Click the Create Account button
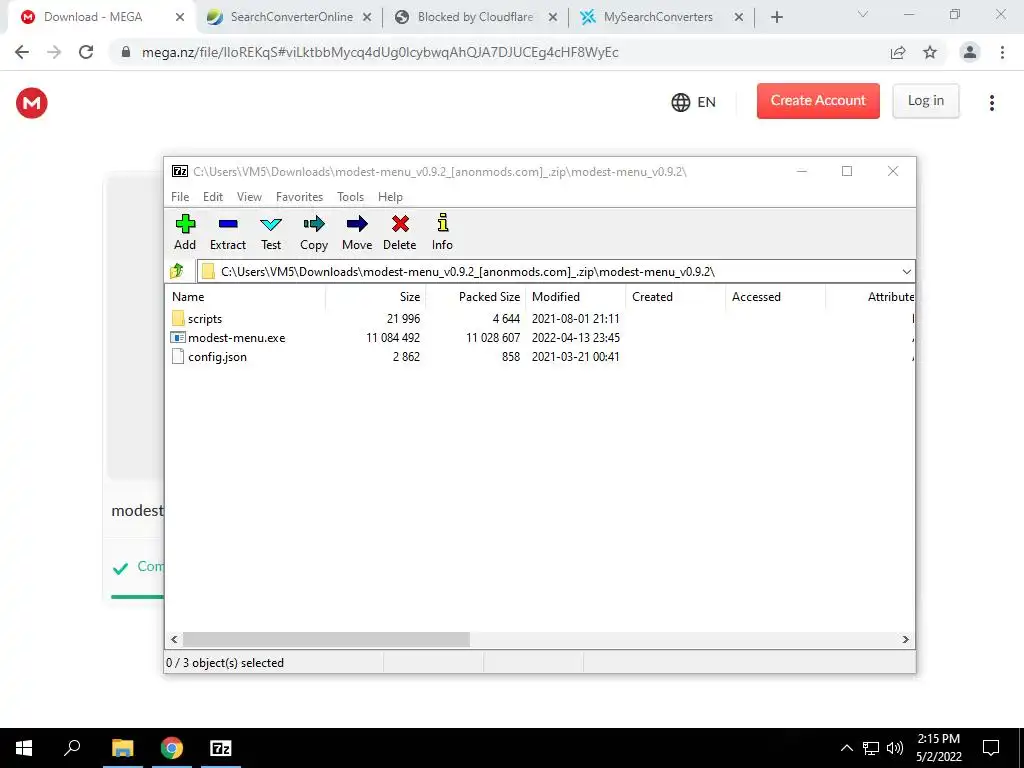1024x768 pixels. click(x=818, y=101)
